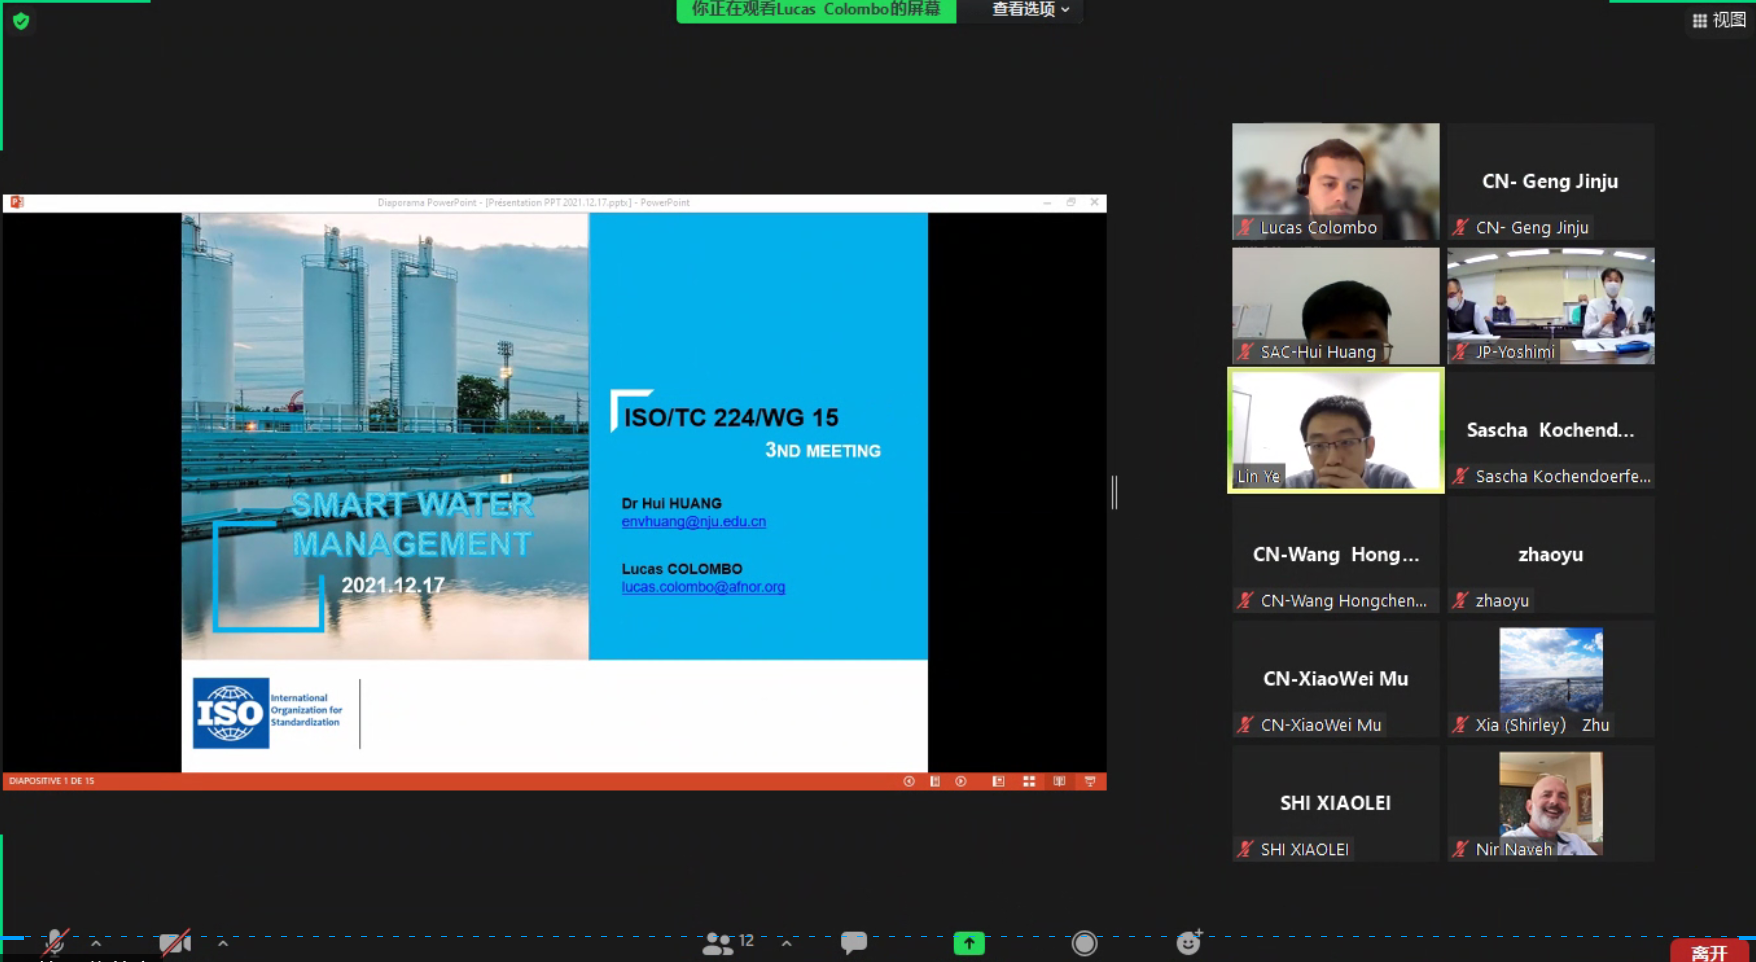The image size is (1756, 962).
Task: Expand the video options arrow beside the camera
Action: [x=222, y=943]
